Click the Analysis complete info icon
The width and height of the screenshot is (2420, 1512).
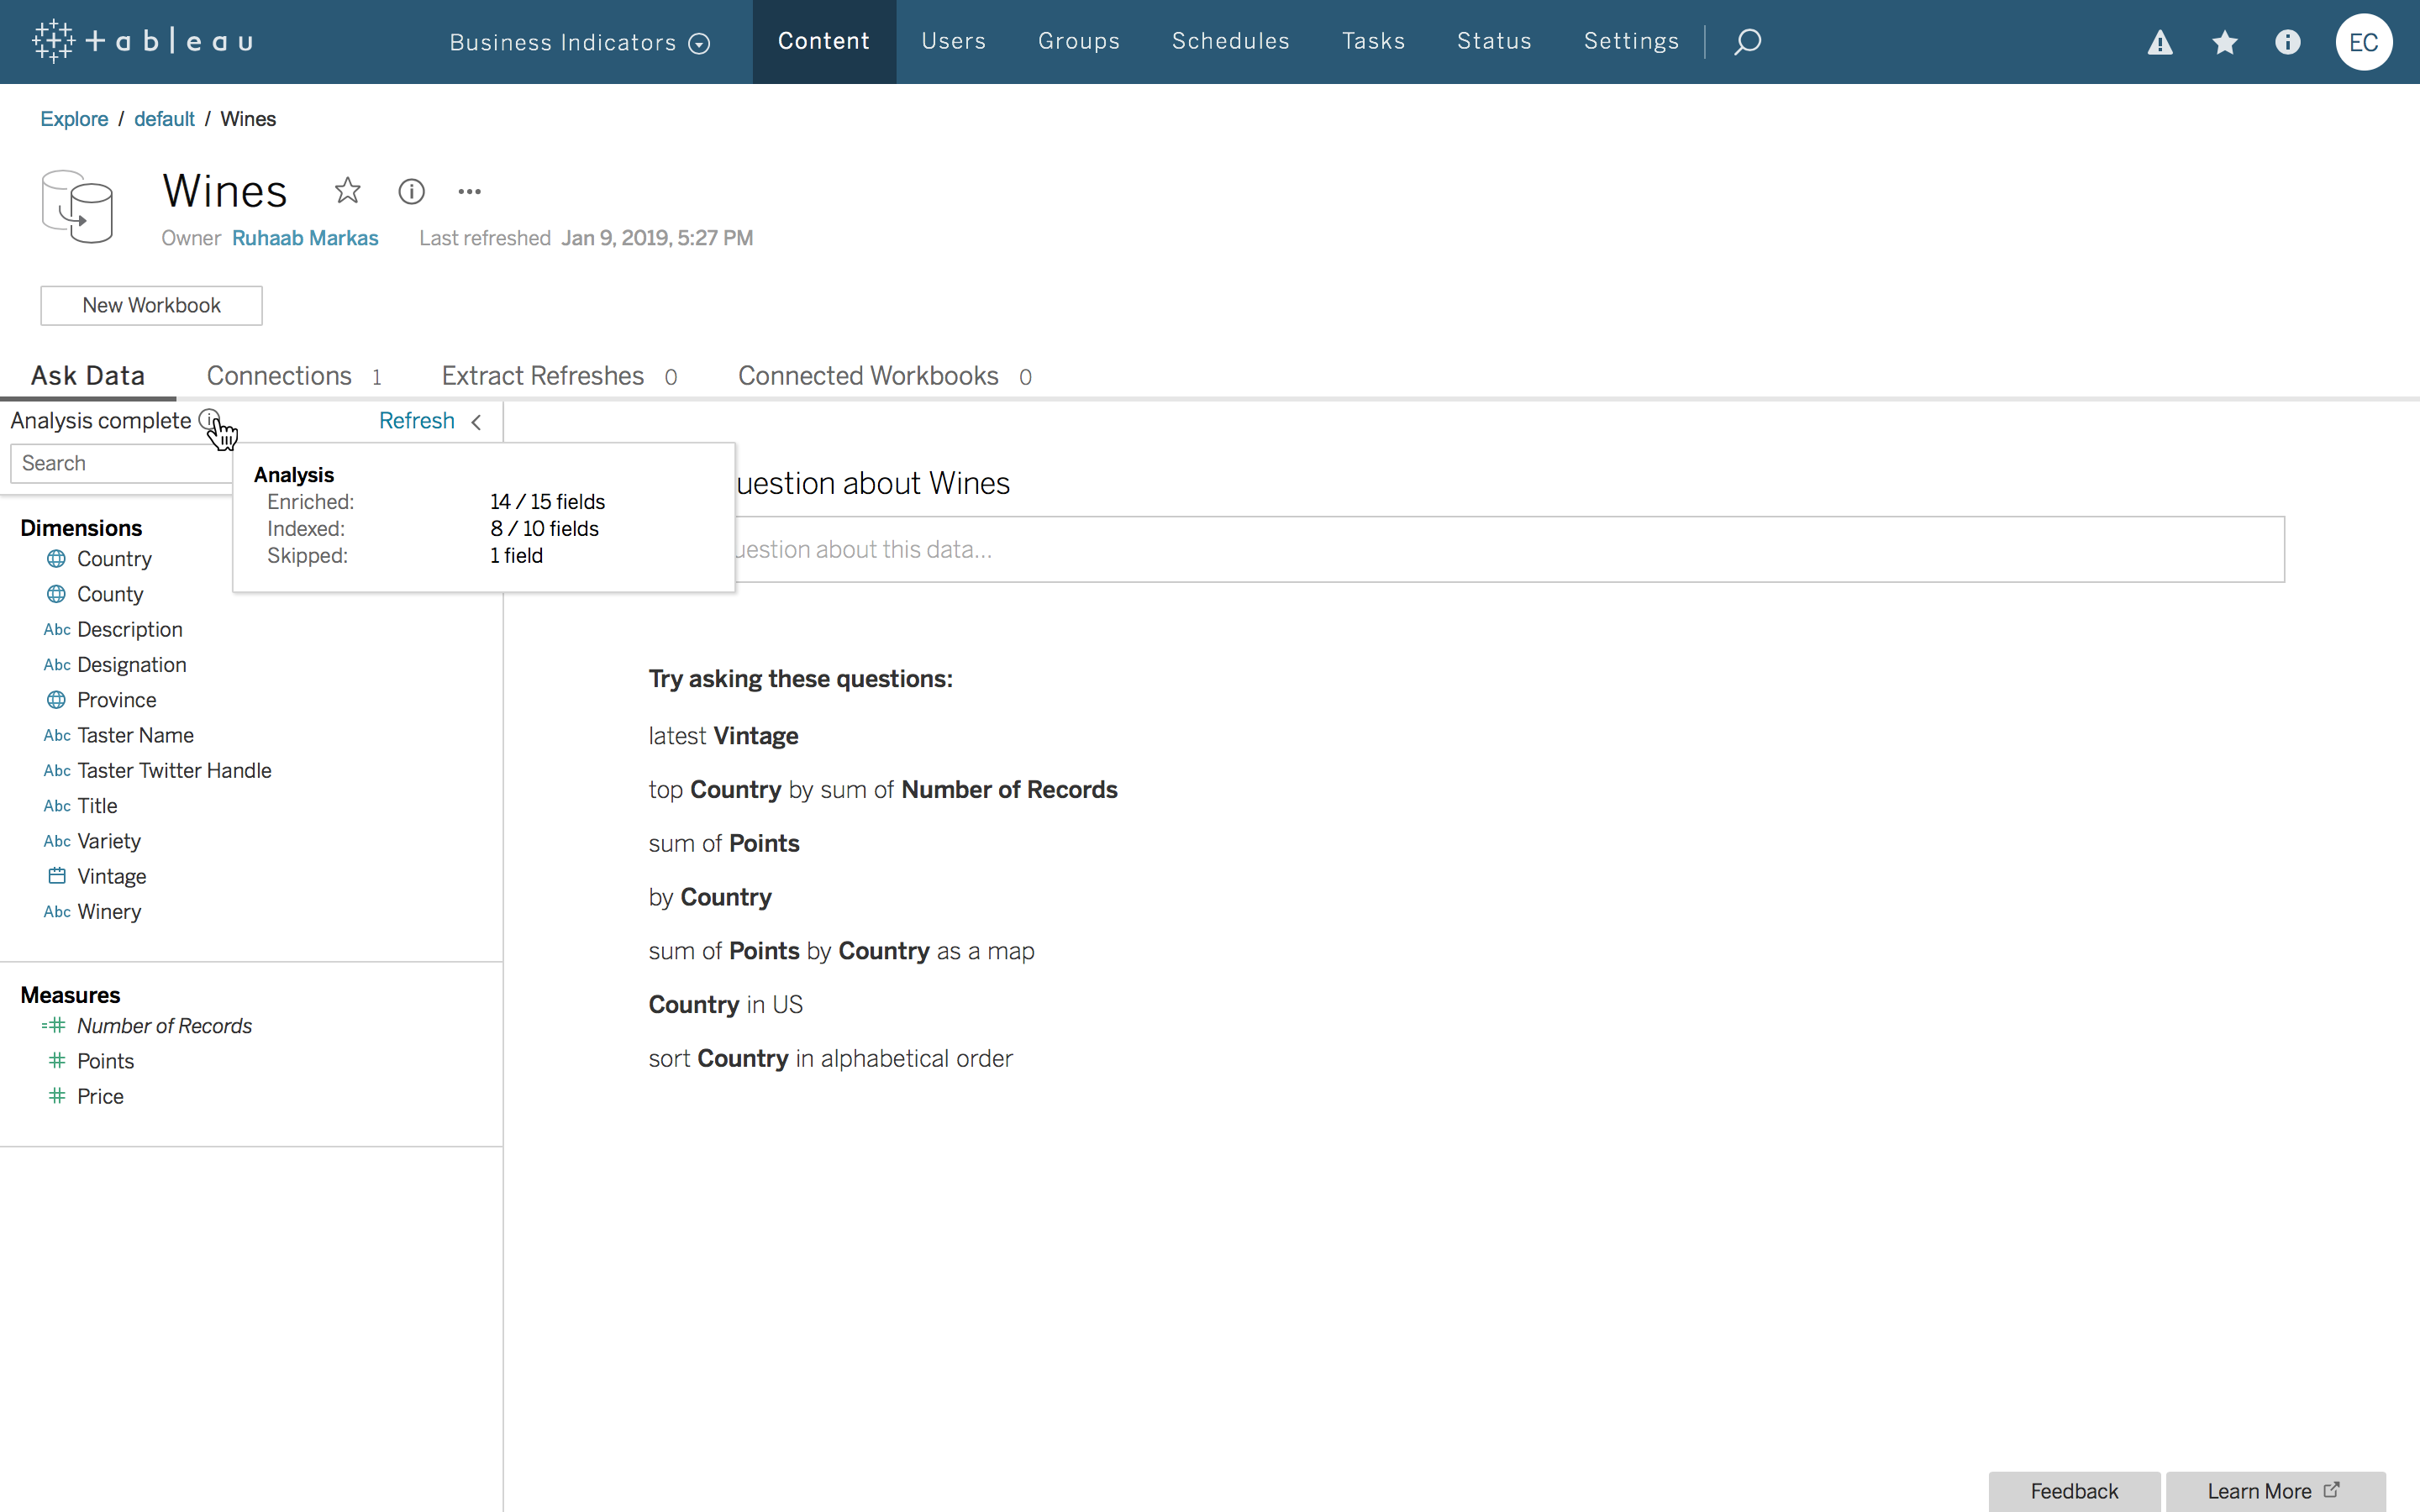209,420
